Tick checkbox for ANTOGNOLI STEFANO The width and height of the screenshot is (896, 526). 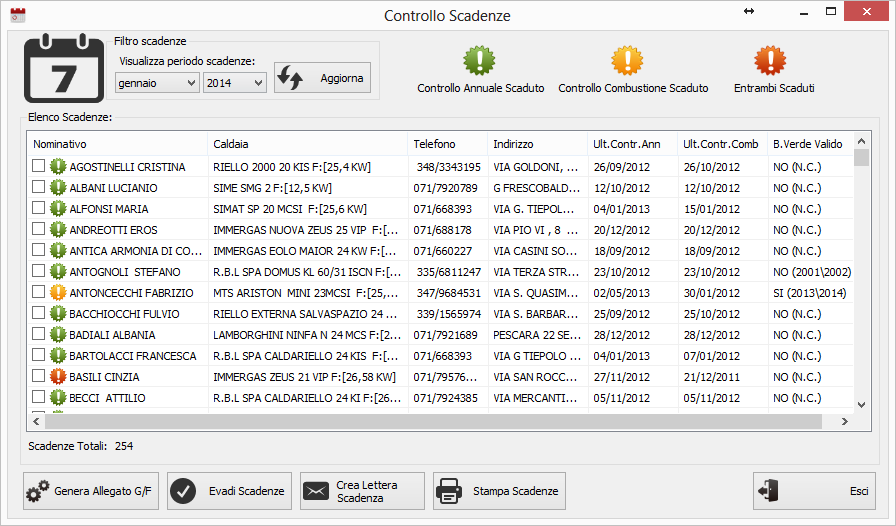click(x=38, y=270)
